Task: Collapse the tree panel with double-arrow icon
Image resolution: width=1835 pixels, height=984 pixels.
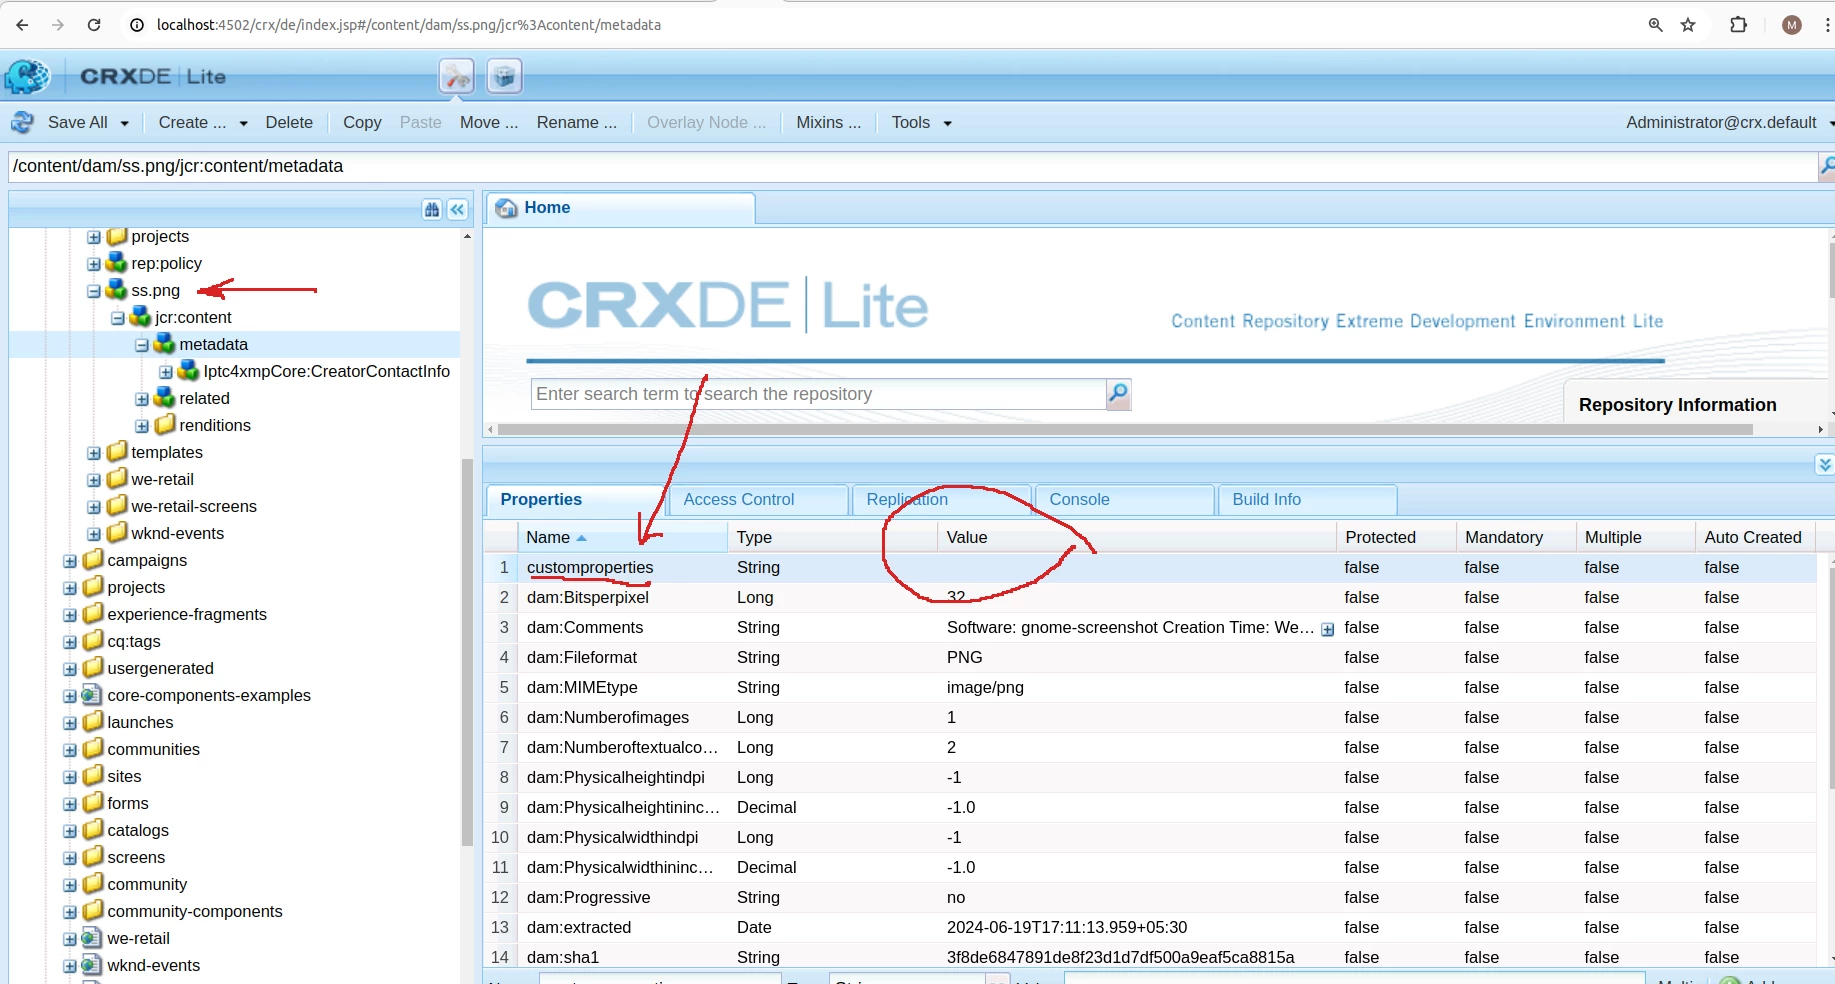Action: click(457, 209)
